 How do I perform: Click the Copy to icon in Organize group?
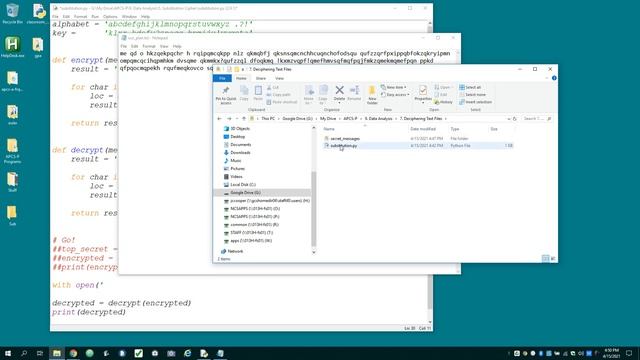coord(323,94)
